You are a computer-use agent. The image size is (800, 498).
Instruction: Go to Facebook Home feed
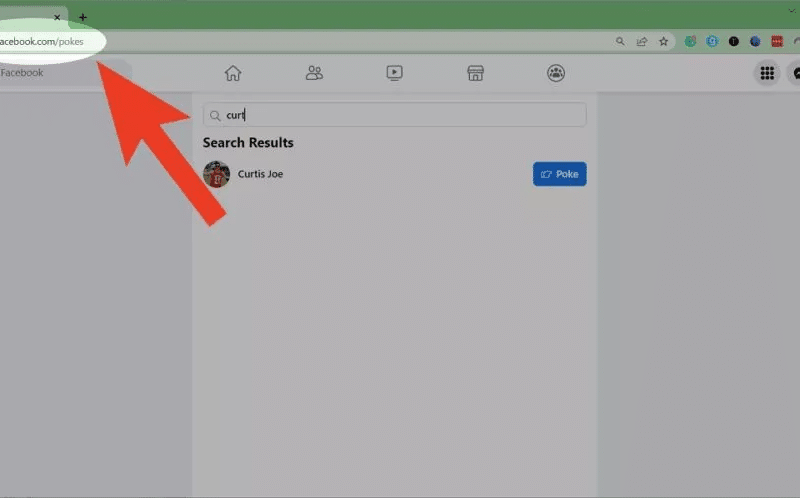click(233, 73)
